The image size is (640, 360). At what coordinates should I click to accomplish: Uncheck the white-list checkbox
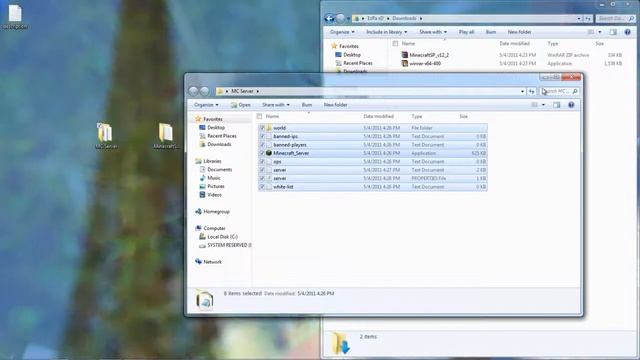click(x=262, y=187)
